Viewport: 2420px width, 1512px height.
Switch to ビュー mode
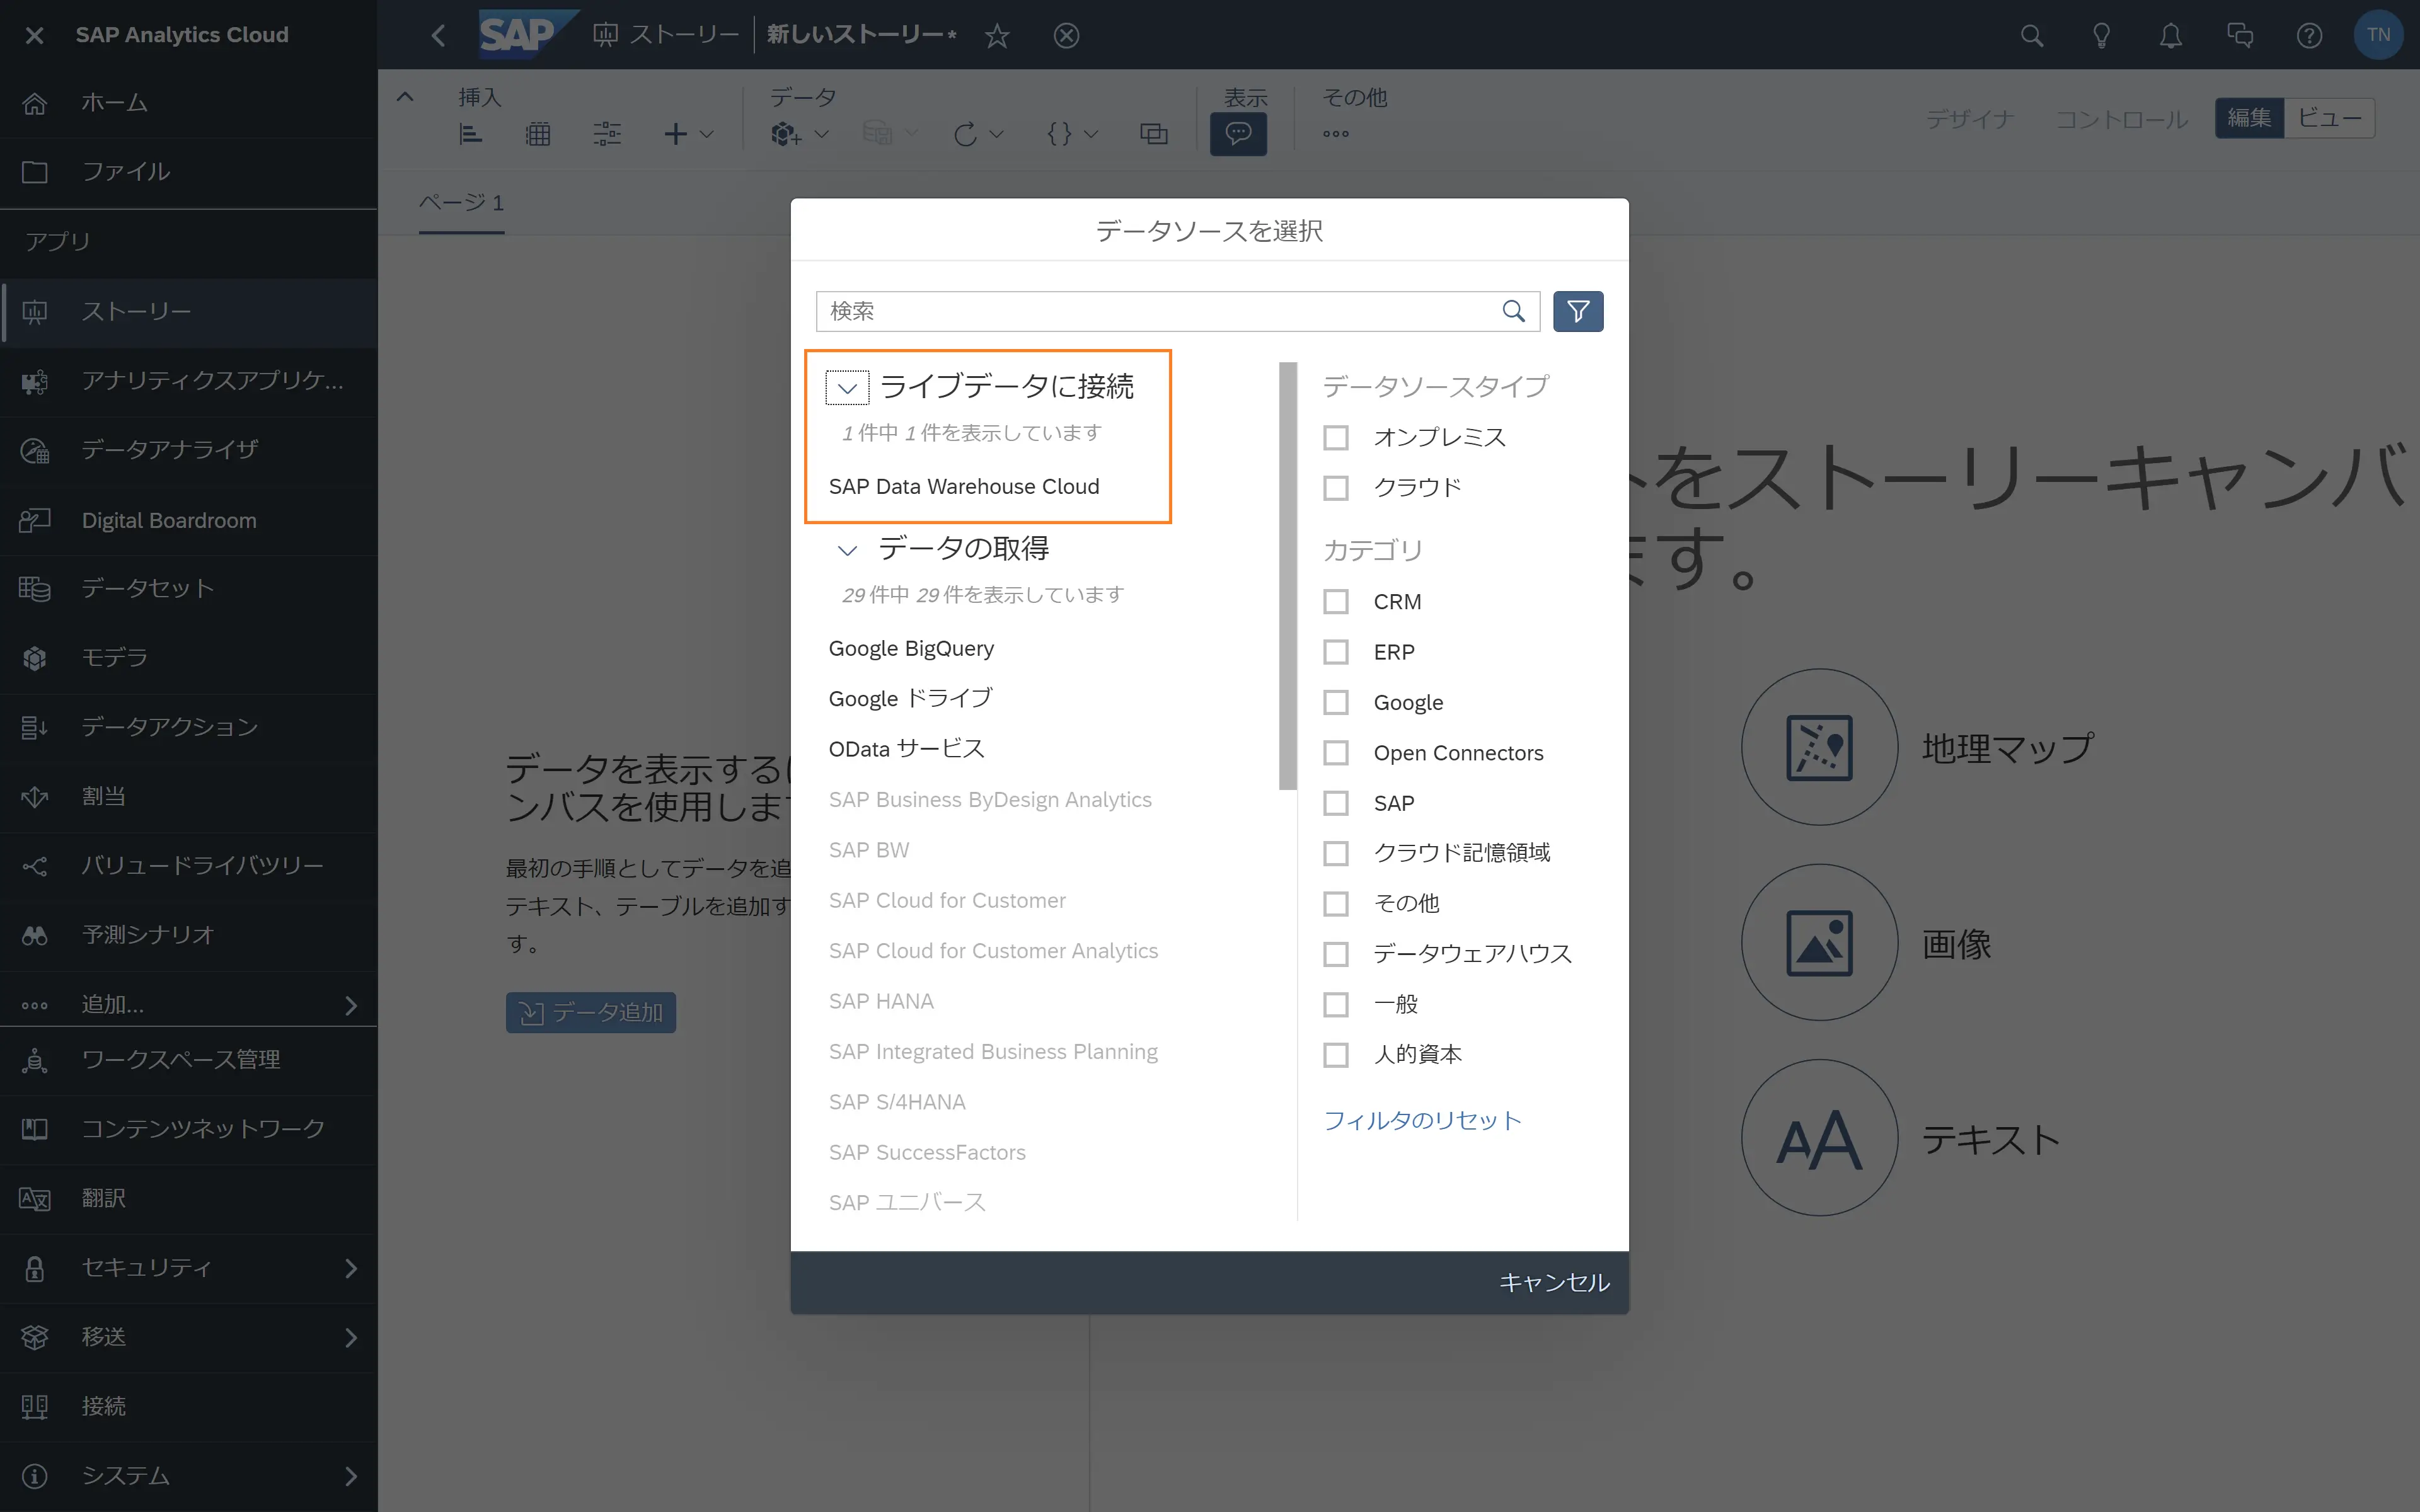click(x=2329, y=118)
